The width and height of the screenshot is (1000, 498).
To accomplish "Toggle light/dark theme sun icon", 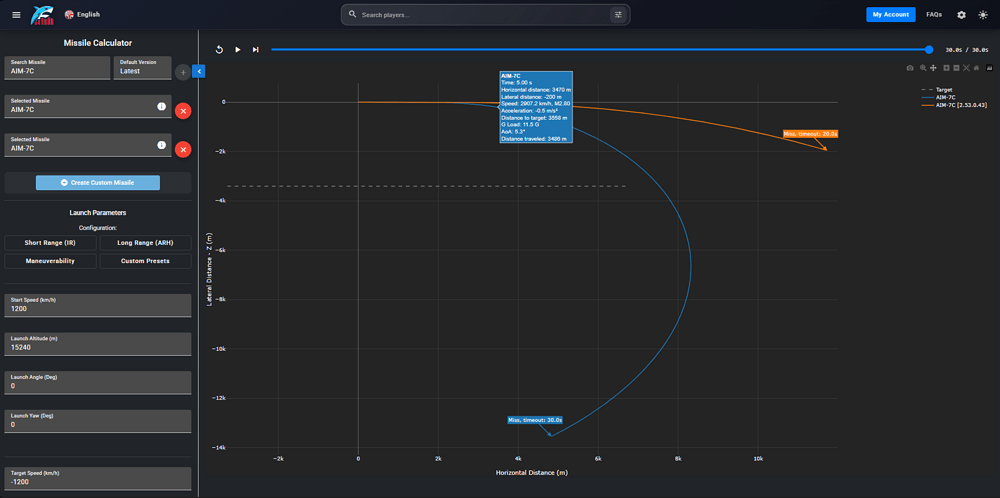I will point(983,15).
